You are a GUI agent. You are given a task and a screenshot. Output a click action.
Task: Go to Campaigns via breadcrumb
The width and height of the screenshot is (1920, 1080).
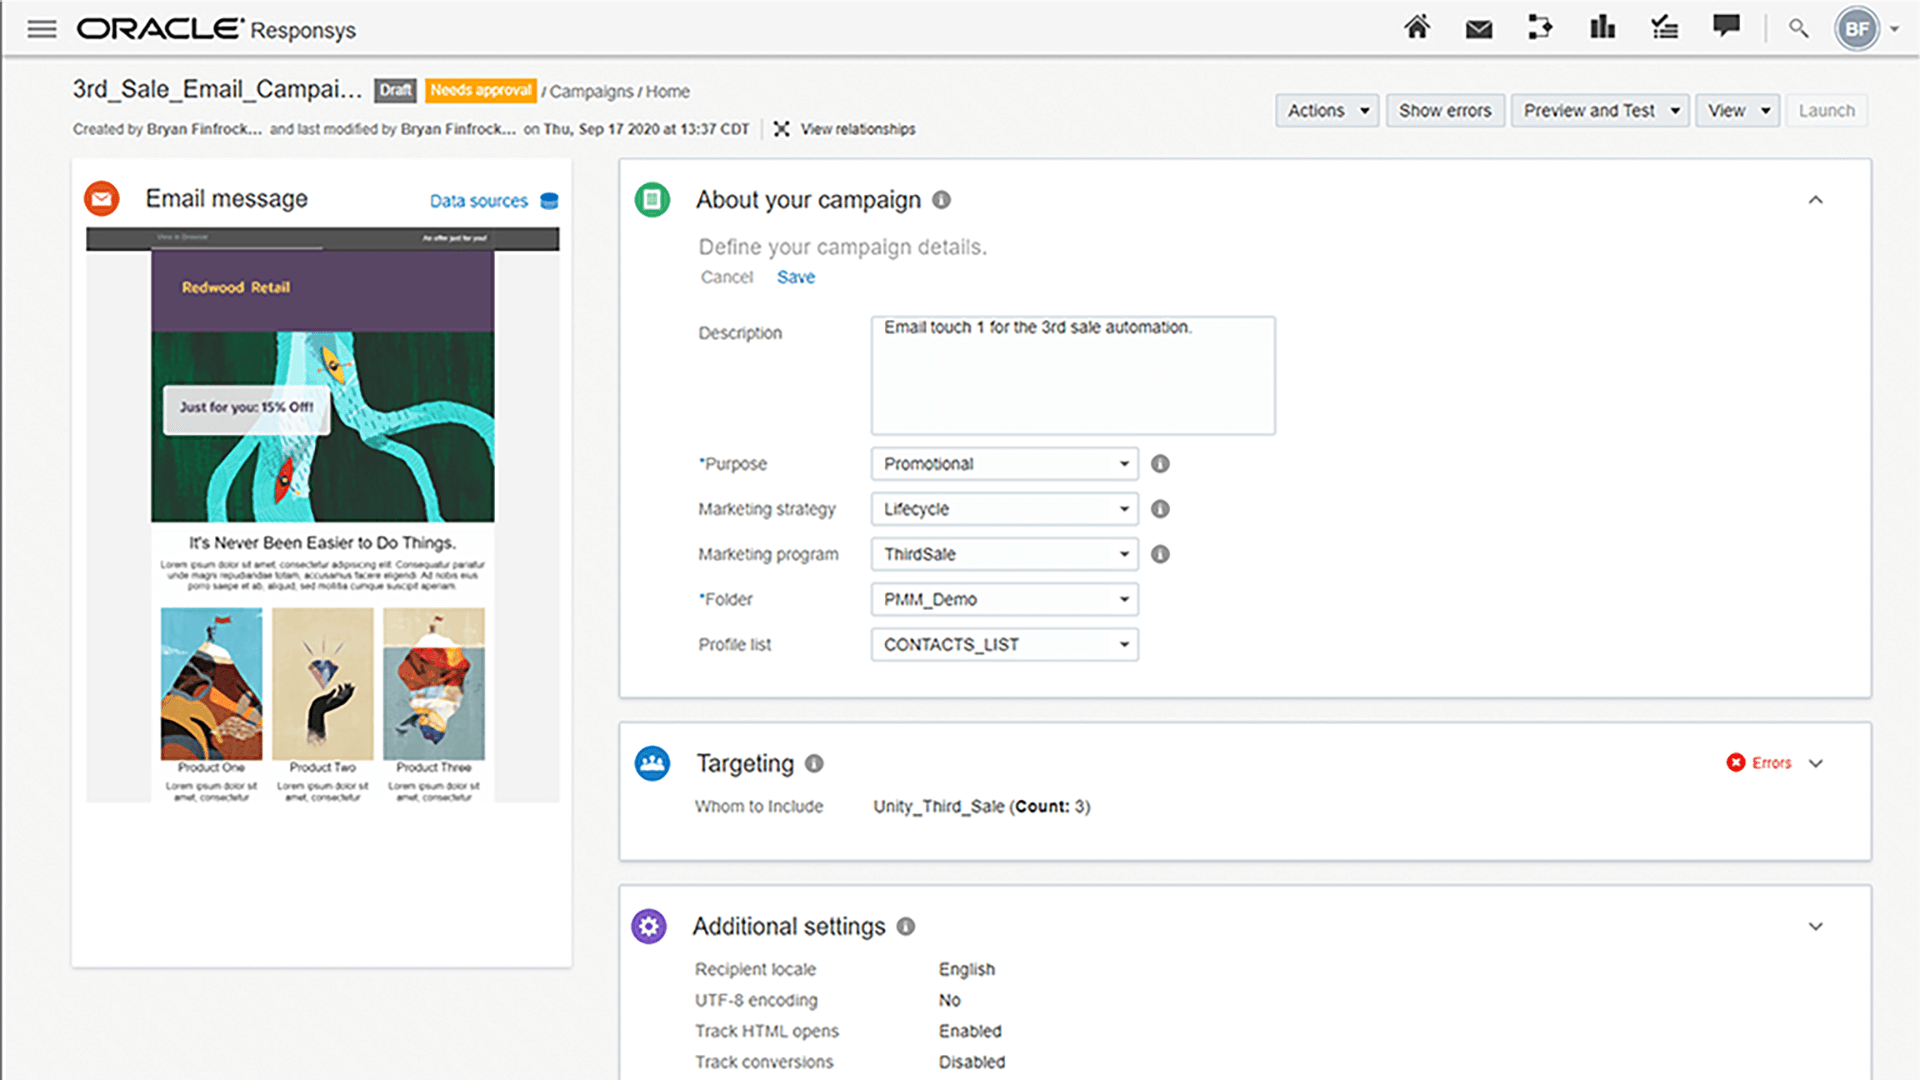click(x=594, y=91)
